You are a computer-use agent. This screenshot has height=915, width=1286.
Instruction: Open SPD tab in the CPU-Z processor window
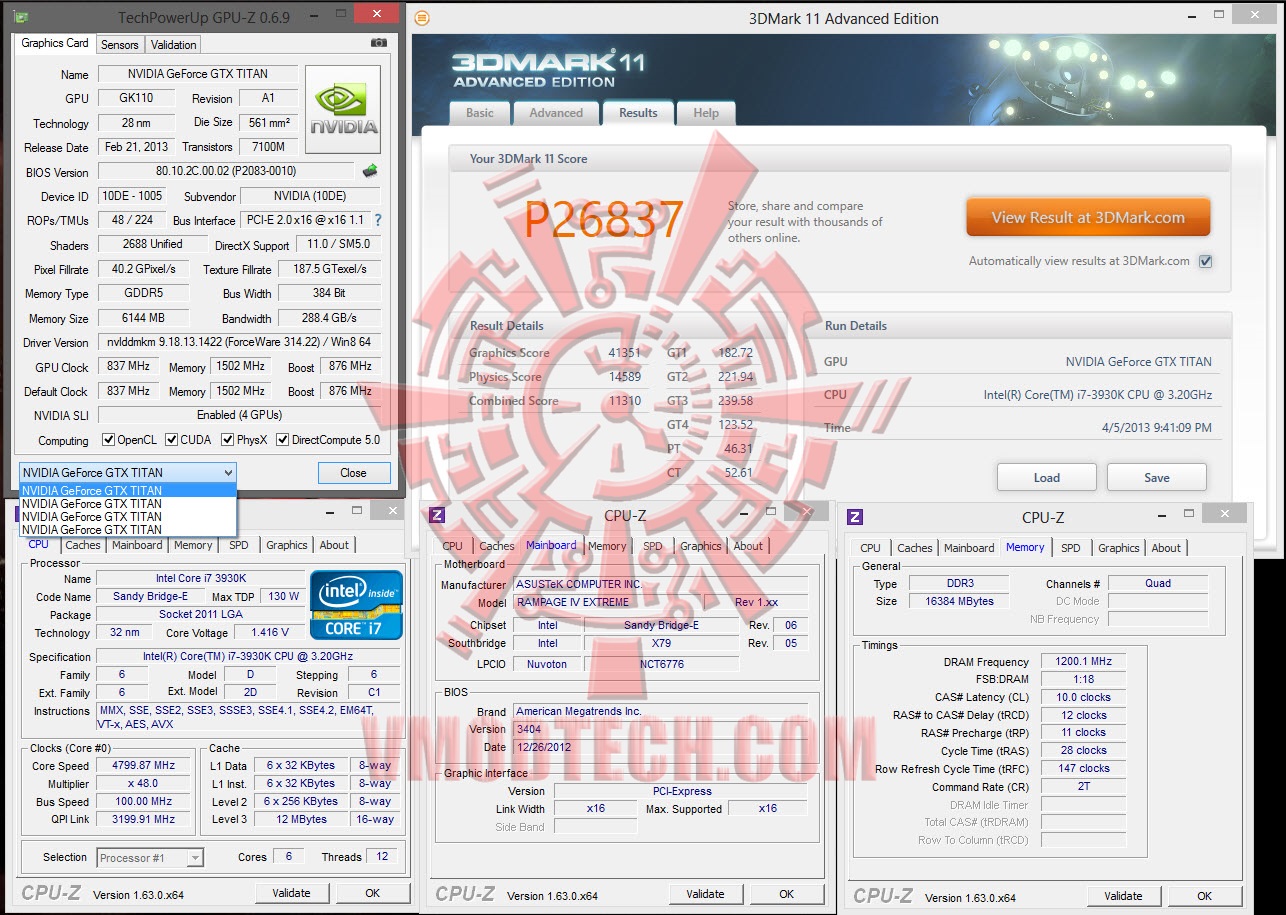pyautogui.click(x=239, y=545)
